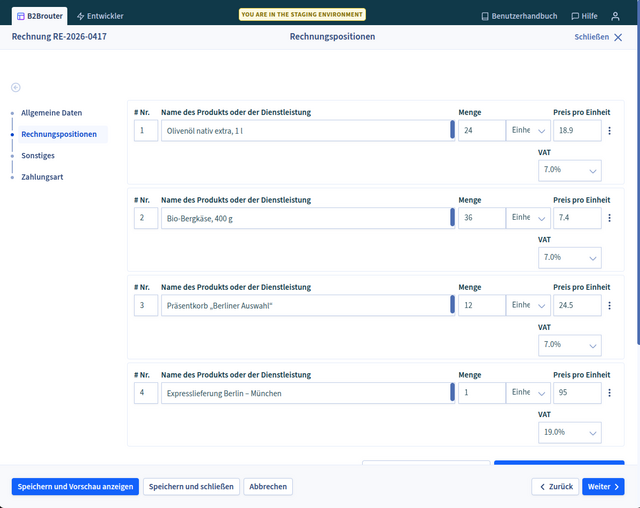Click the circular back arrow icon

click(x=16, y=87)
